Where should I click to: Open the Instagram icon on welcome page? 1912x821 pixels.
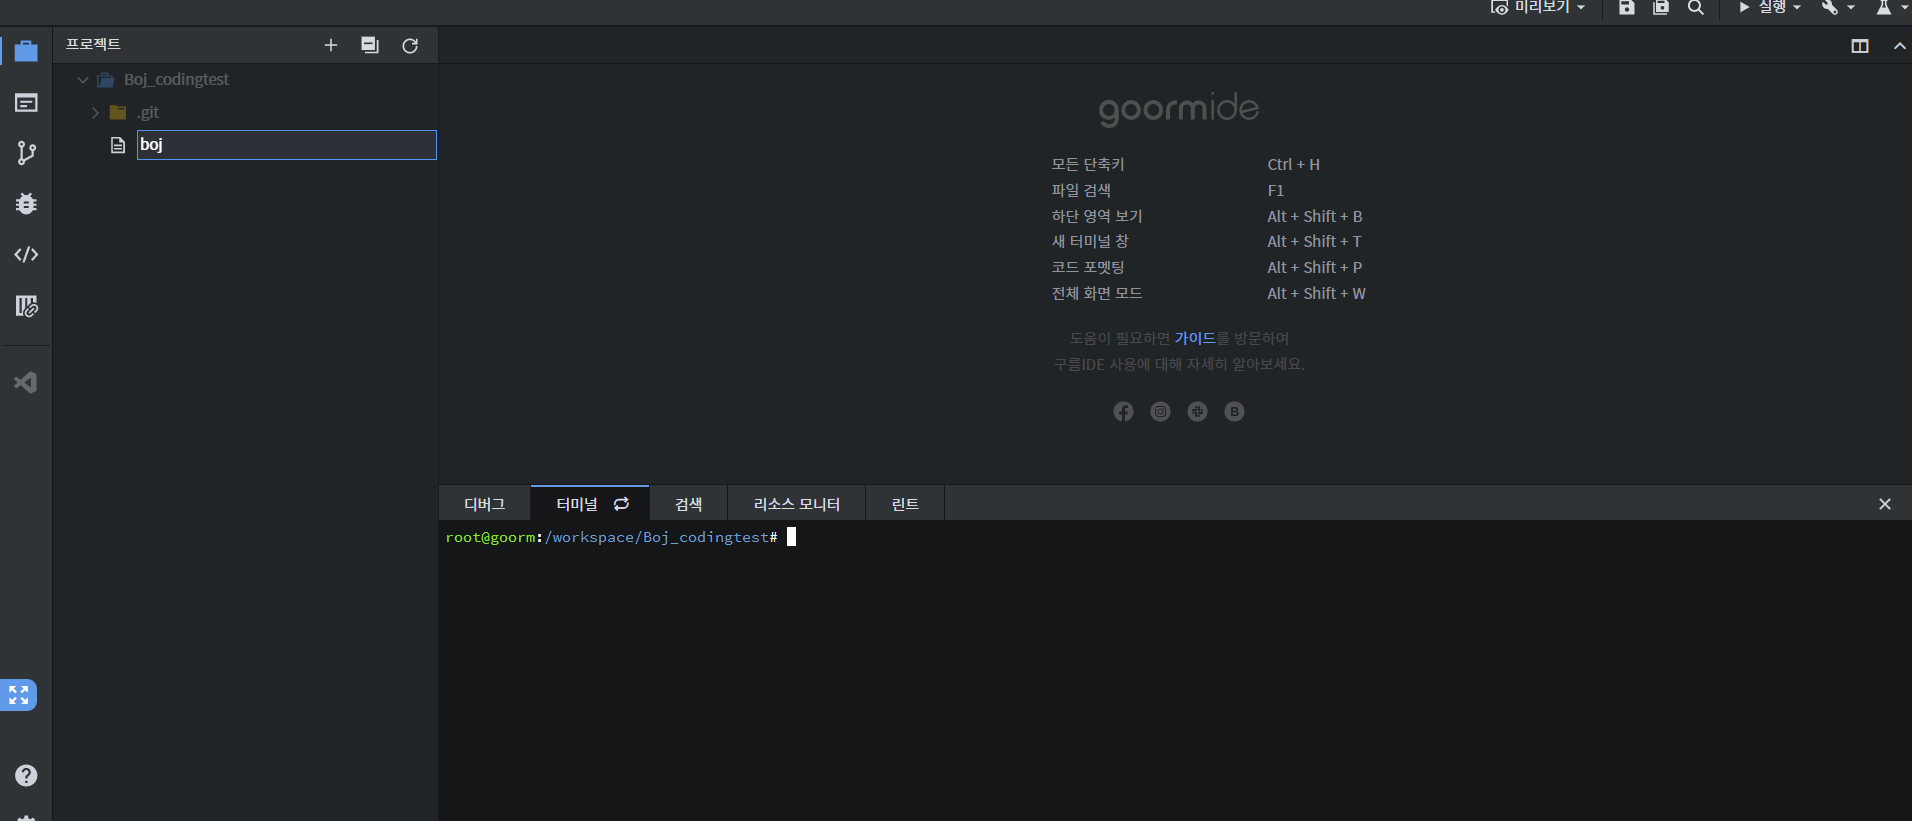coord(1160,412)
